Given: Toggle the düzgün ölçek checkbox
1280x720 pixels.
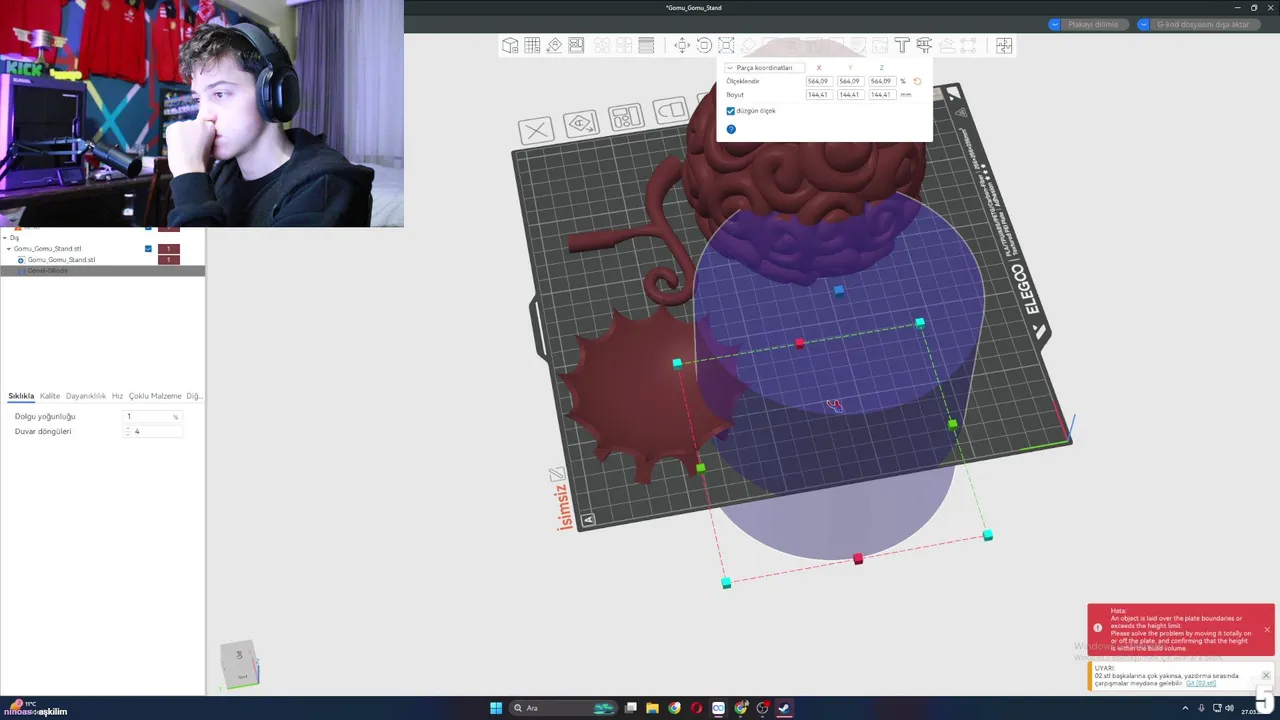Looking at the screenshot, I should point(730,111).
